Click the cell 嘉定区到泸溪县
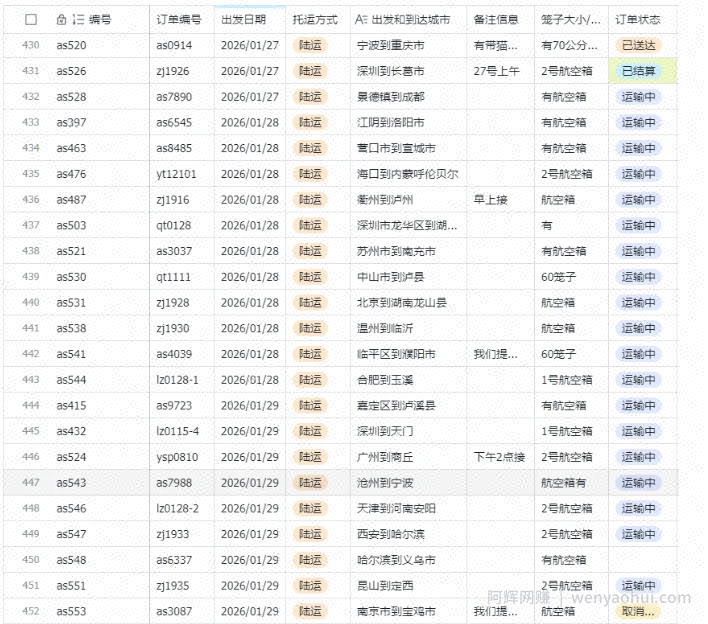708x624 pixels. 396,405
